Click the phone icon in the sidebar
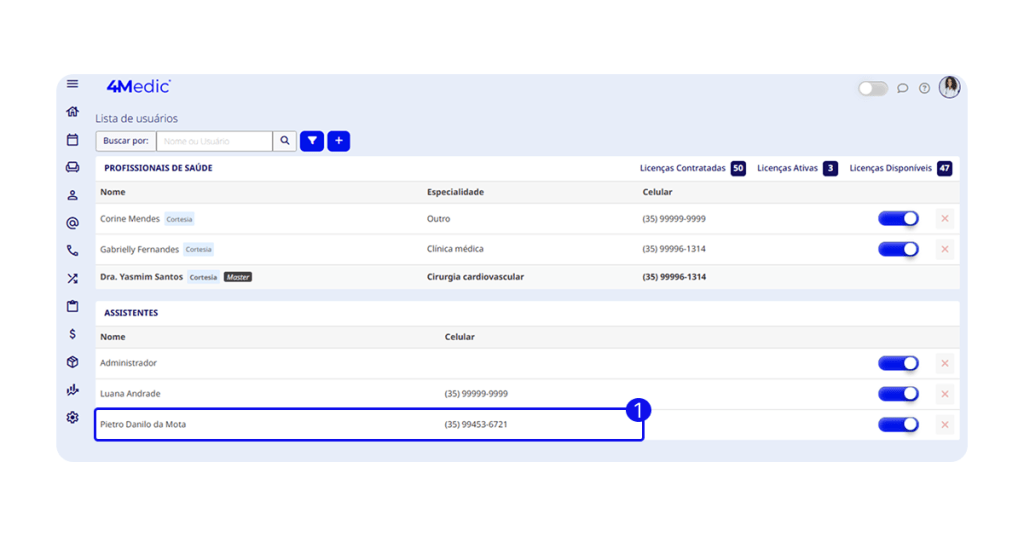Screen dimensions: 1024x537 point(72,251)
